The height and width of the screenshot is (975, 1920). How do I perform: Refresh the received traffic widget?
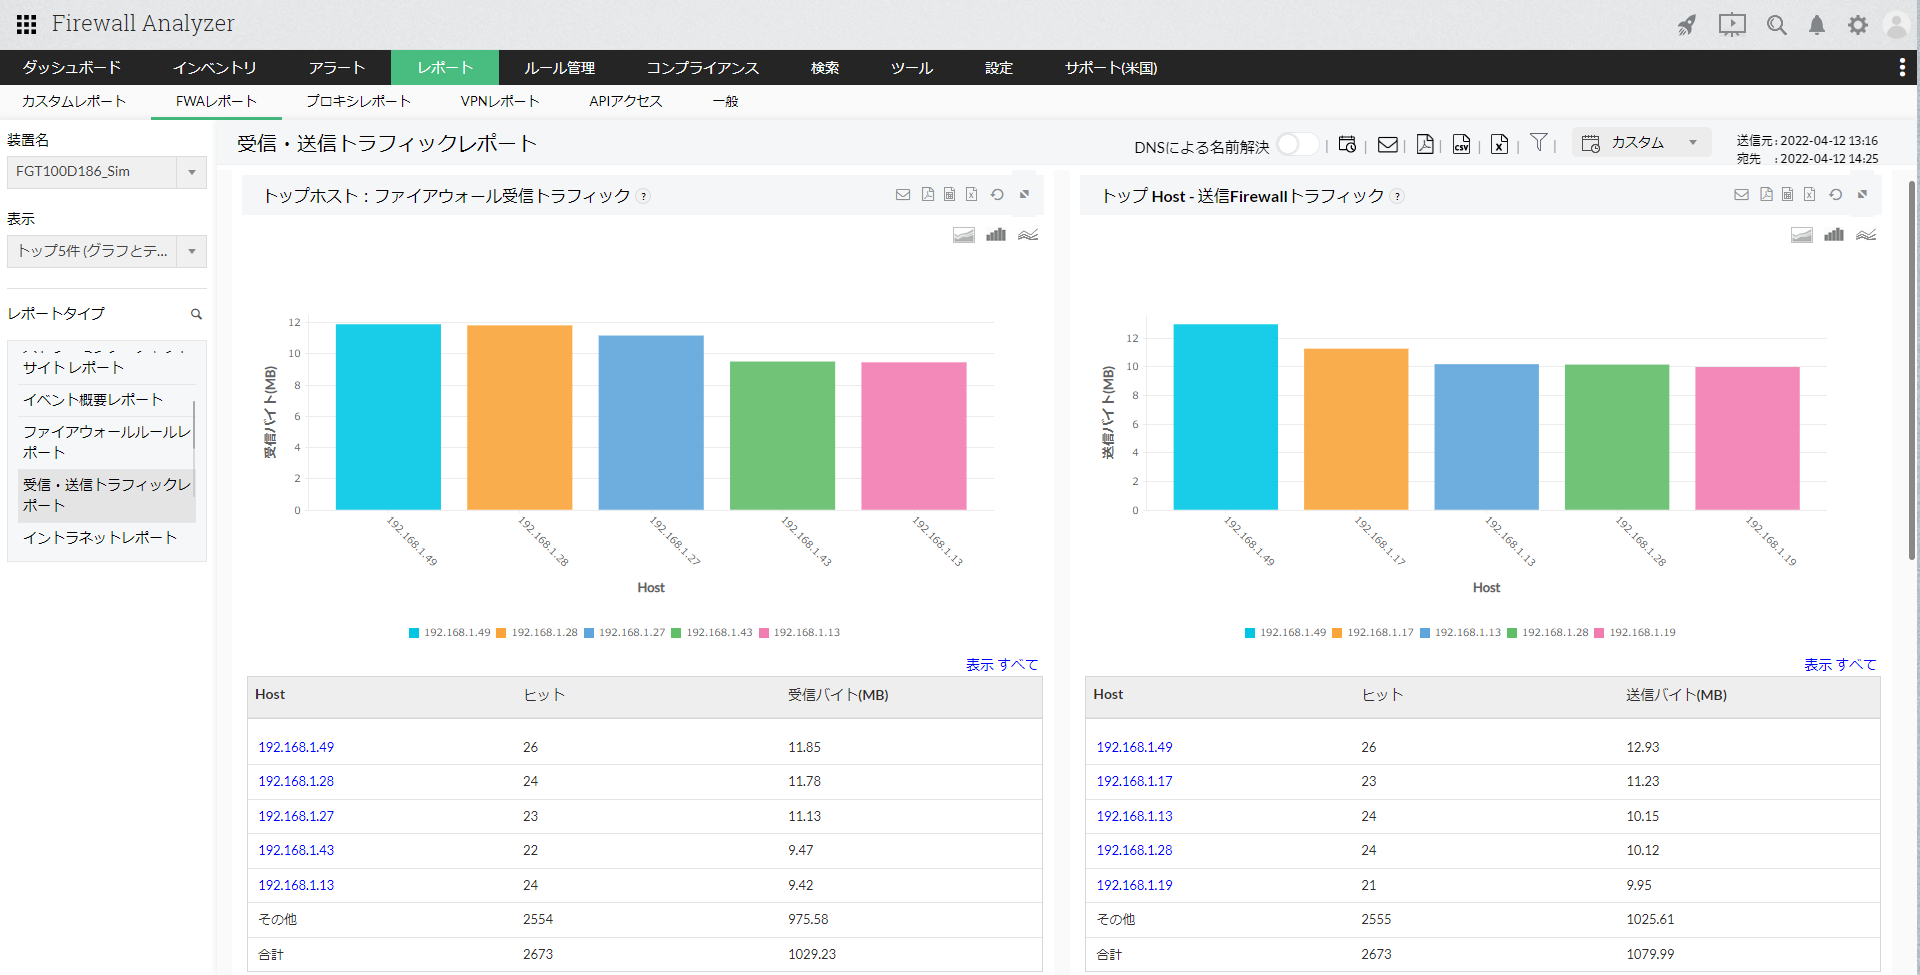pyautogui.click(x=997, y=195)
